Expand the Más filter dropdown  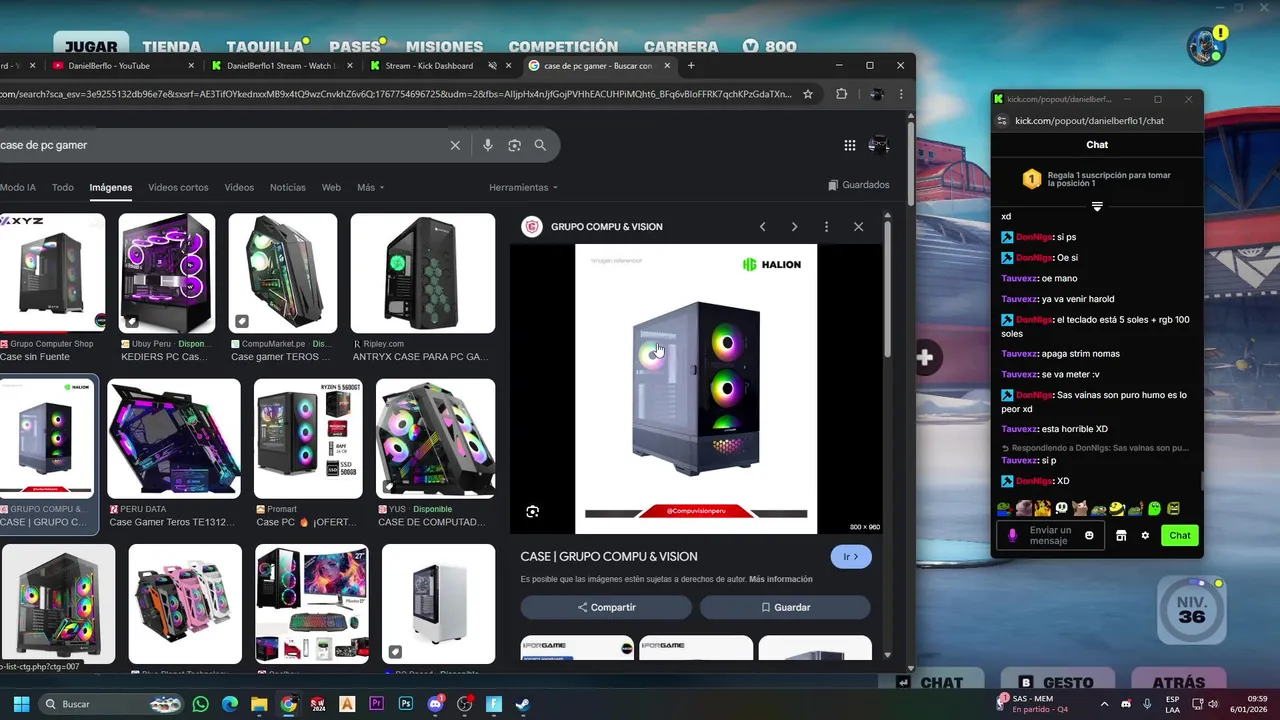pos(370,187)
